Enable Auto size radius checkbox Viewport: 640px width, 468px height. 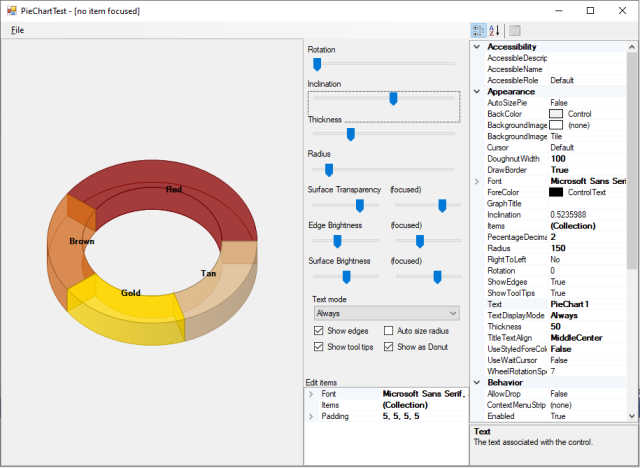click(x=389, y=331)
